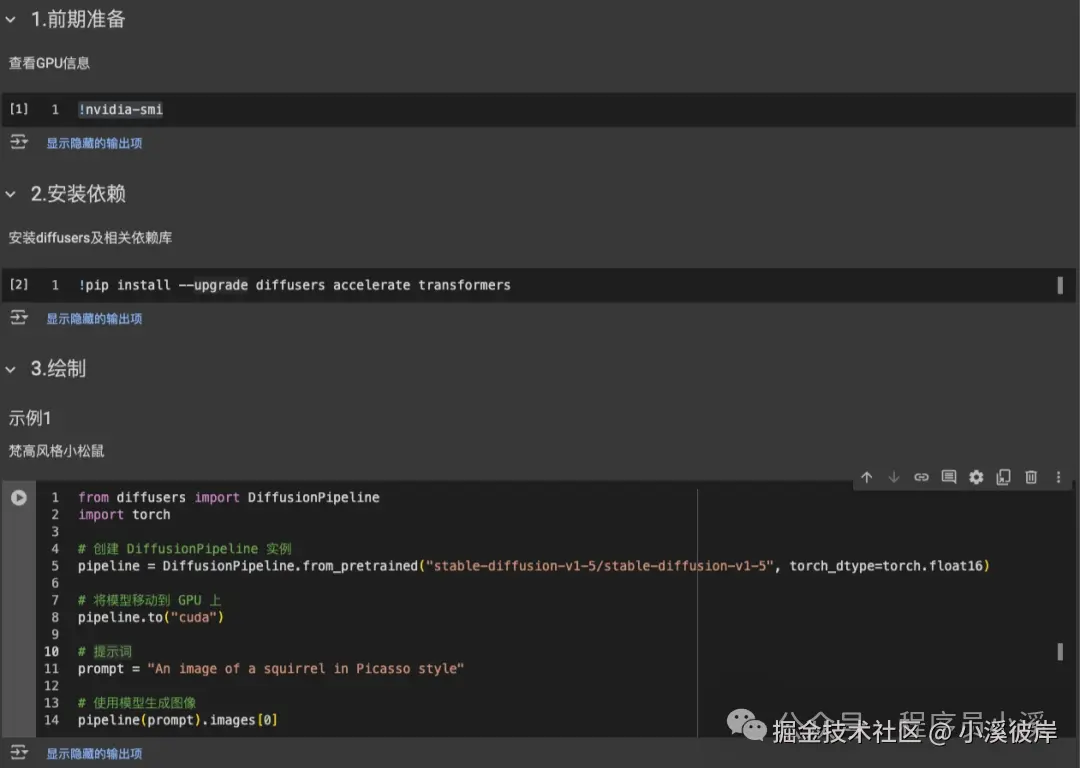Click the comment # 使用模型生成图像
Viewport: 1080px width, 768px height.
click(x=137, y=703)
